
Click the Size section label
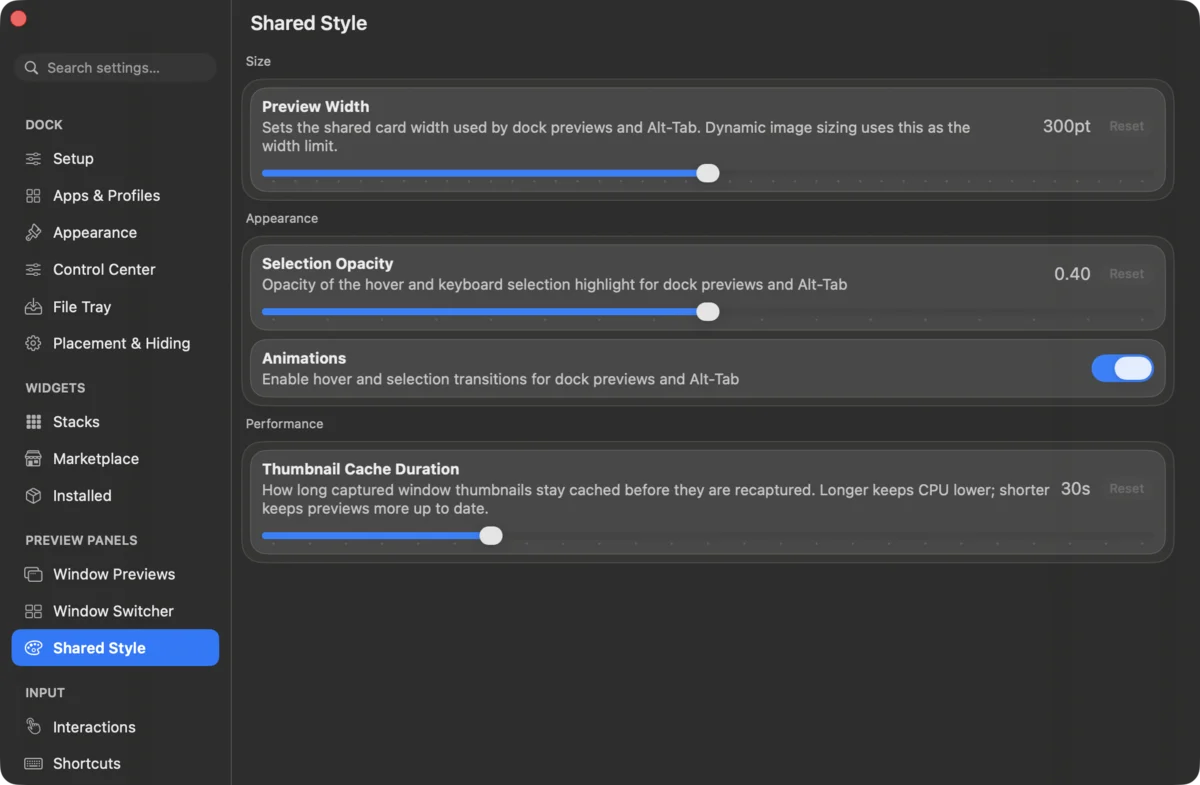(x=258, y=61)
